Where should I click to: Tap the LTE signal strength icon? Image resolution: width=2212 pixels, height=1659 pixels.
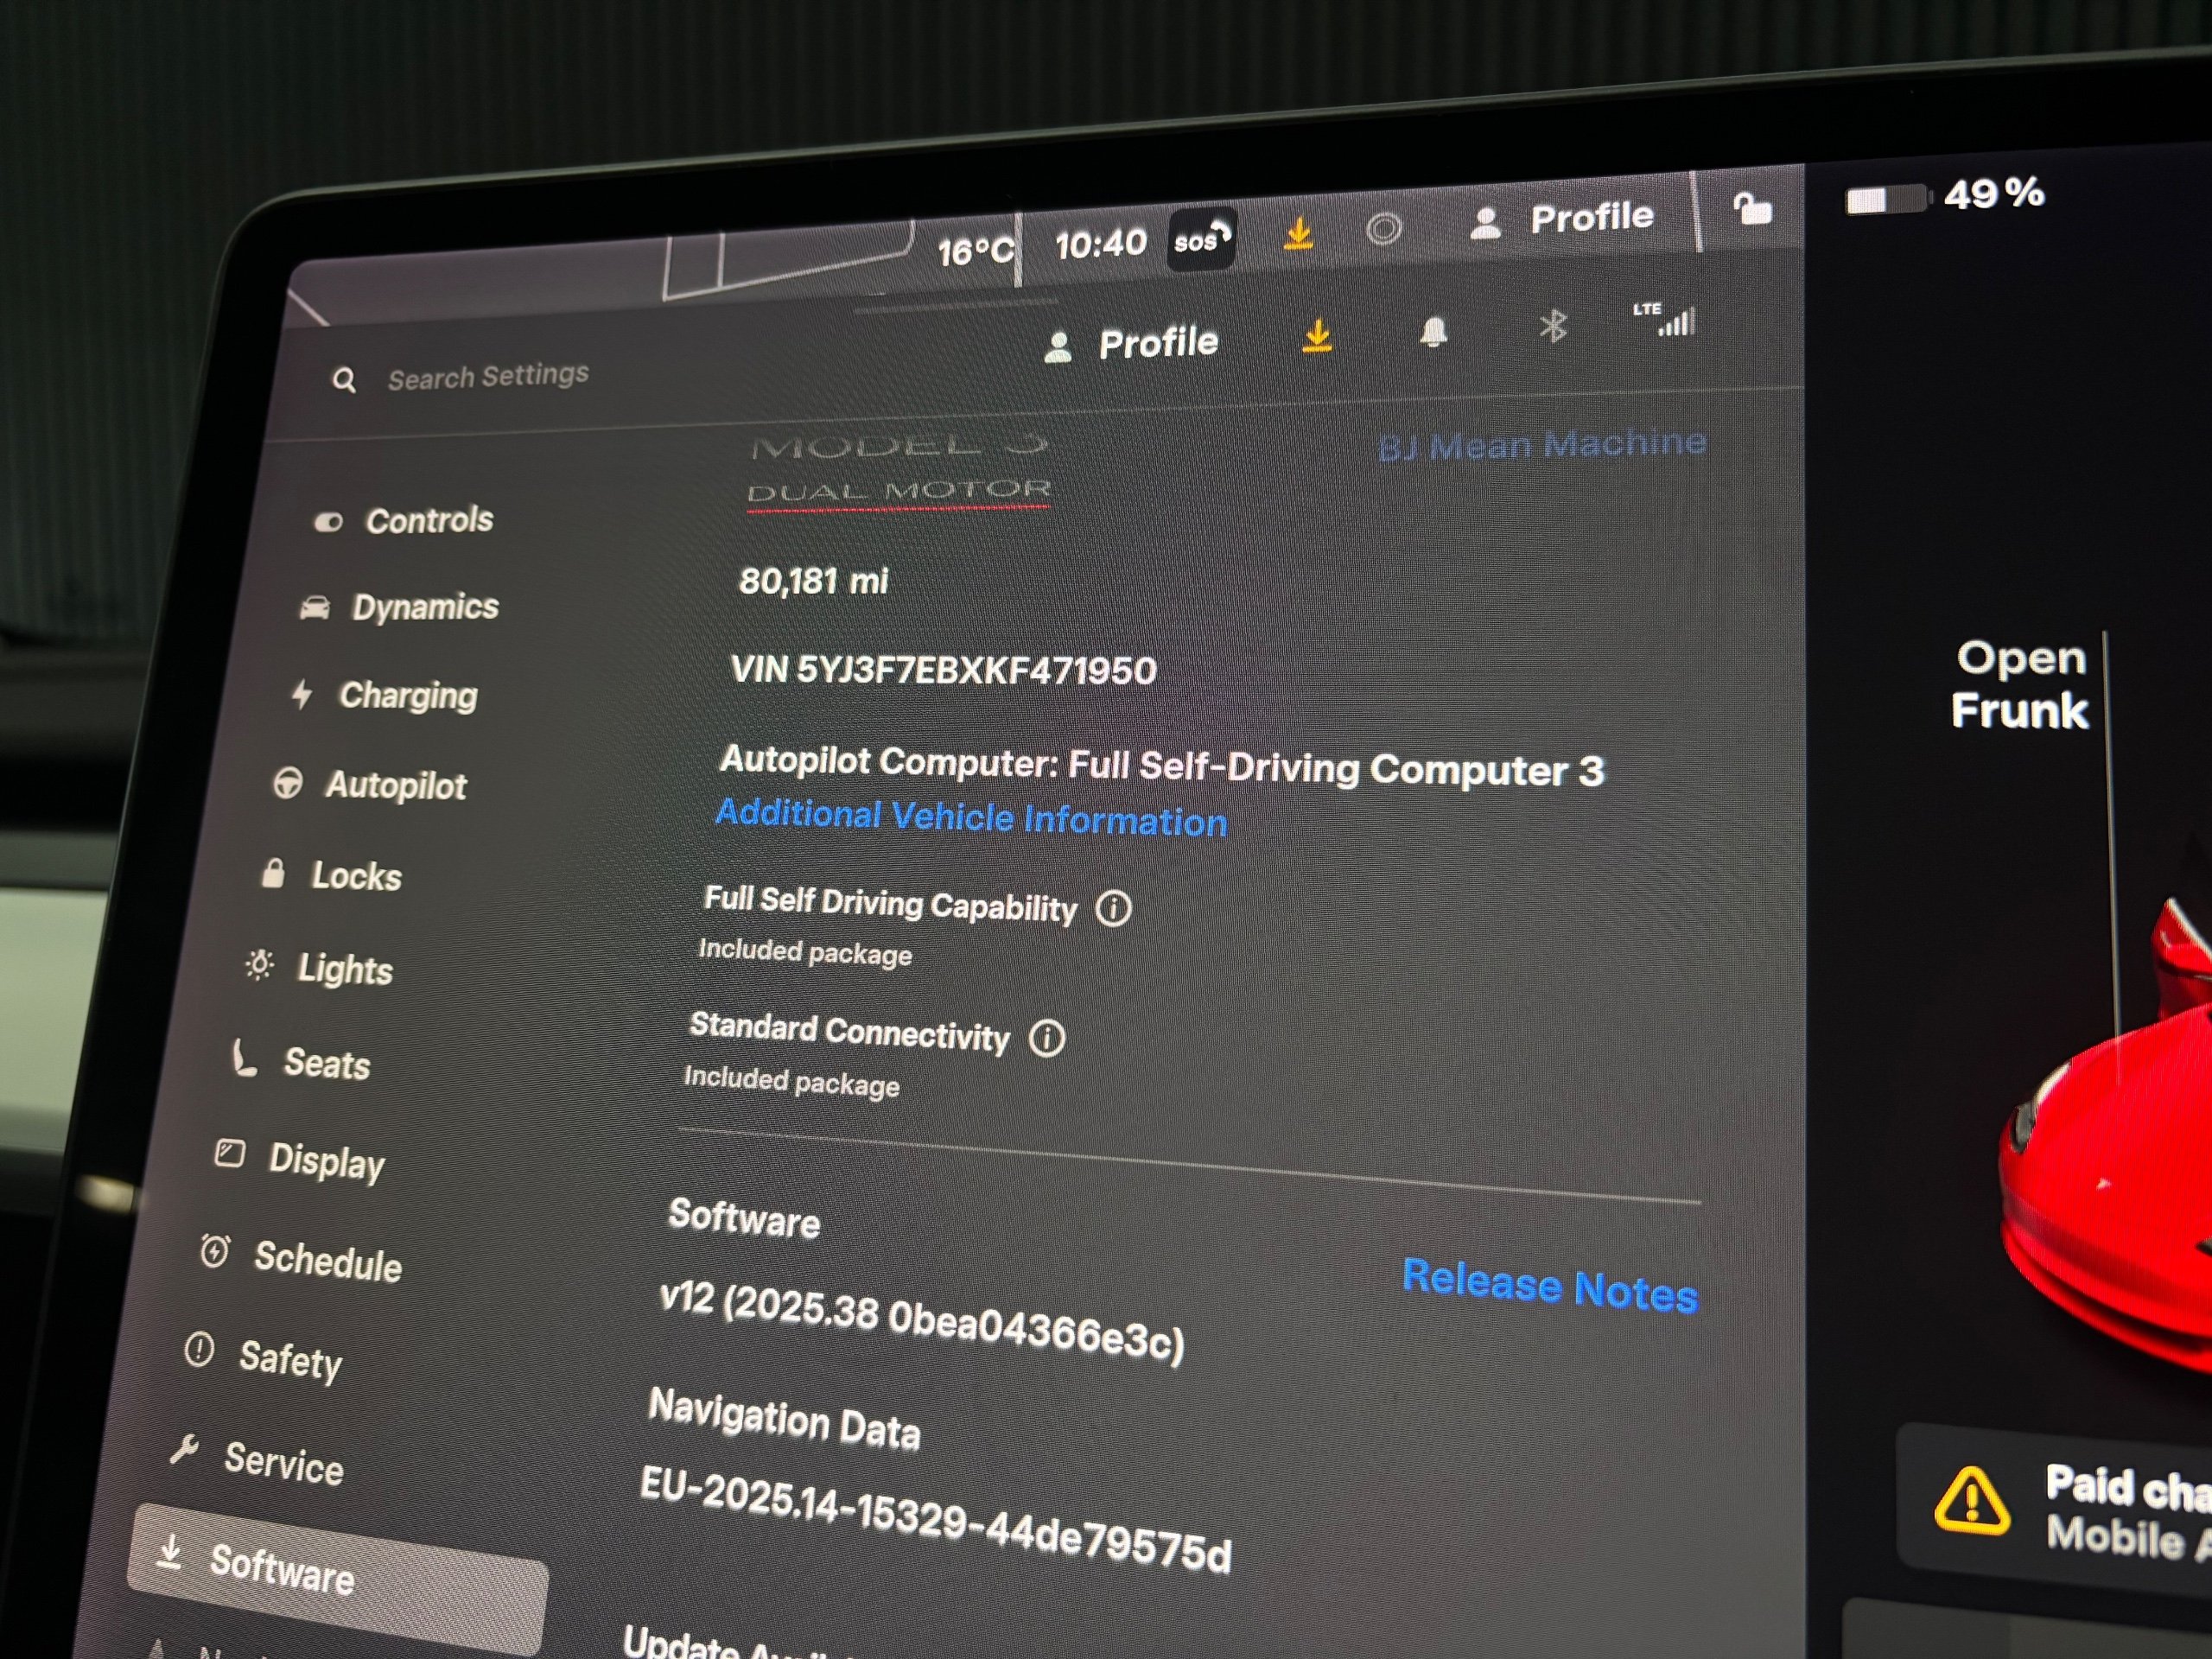coord(1667,320)
